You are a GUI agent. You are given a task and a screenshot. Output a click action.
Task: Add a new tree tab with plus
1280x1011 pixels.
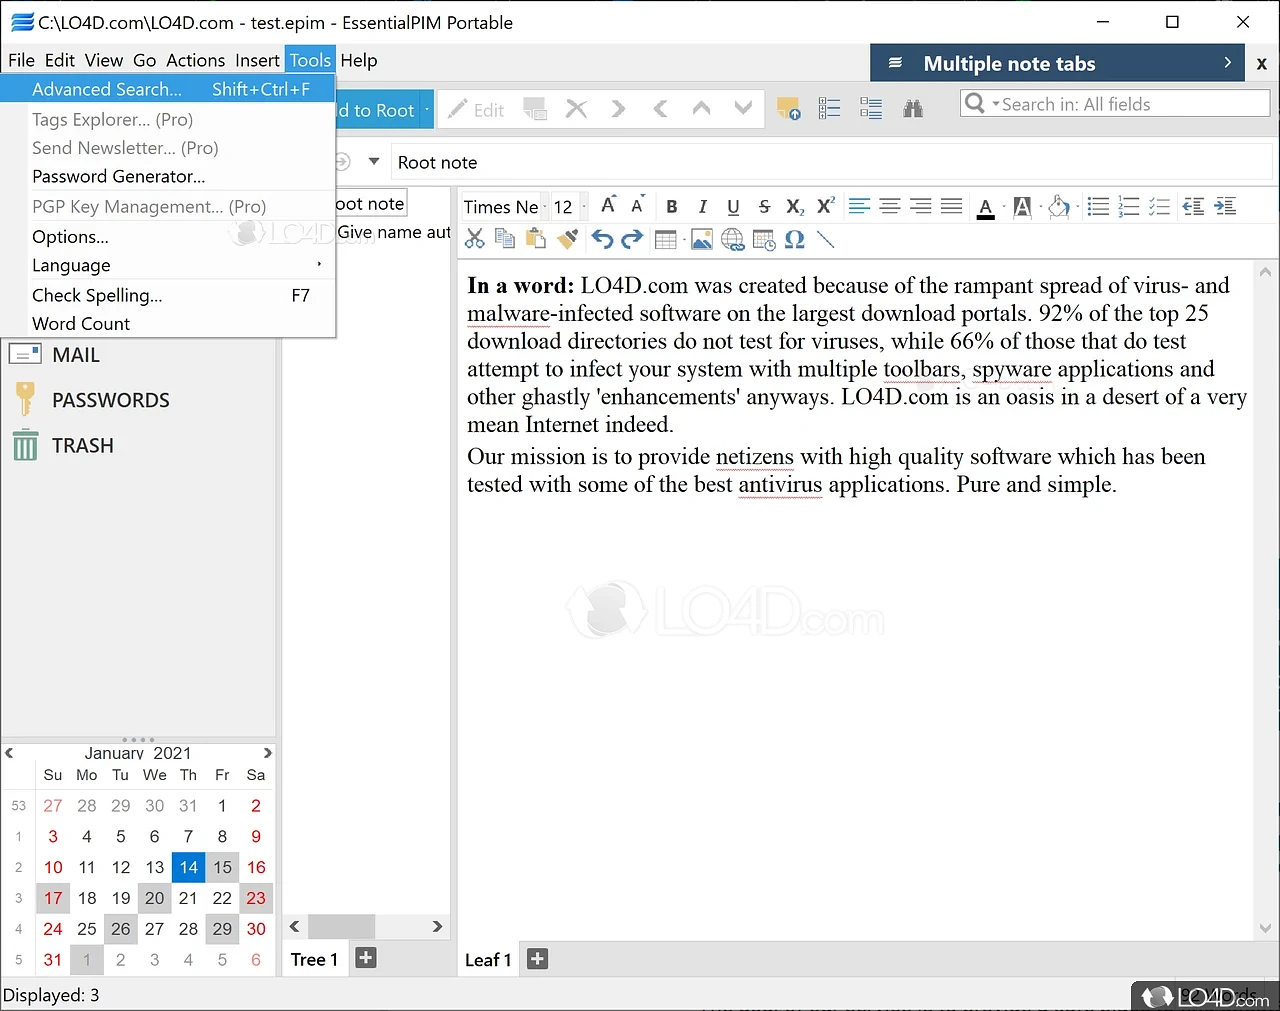point(366,958)
